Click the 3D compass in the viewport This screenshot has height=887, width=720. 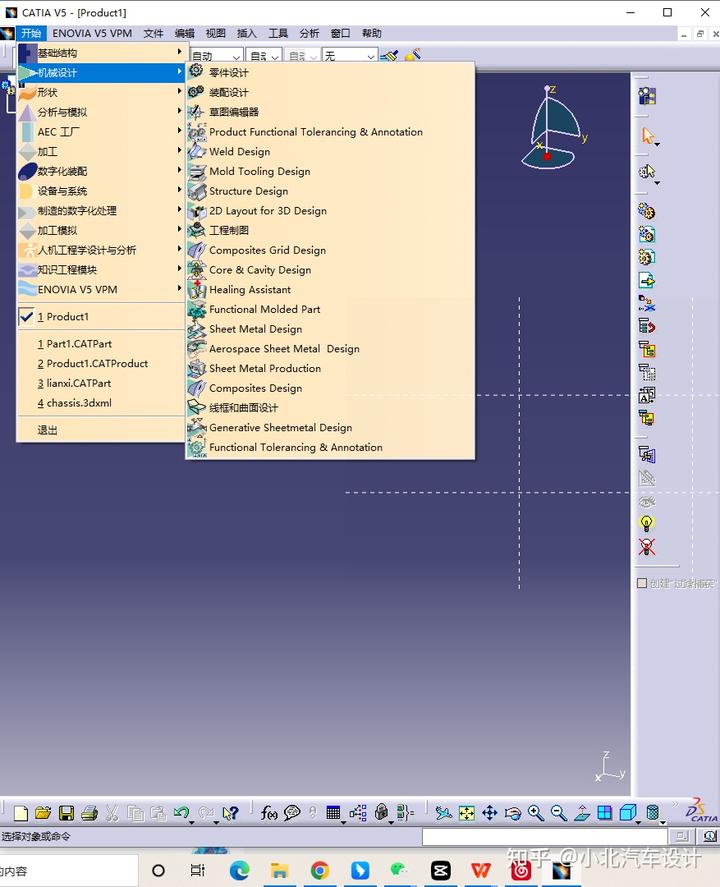click(555, 127)
